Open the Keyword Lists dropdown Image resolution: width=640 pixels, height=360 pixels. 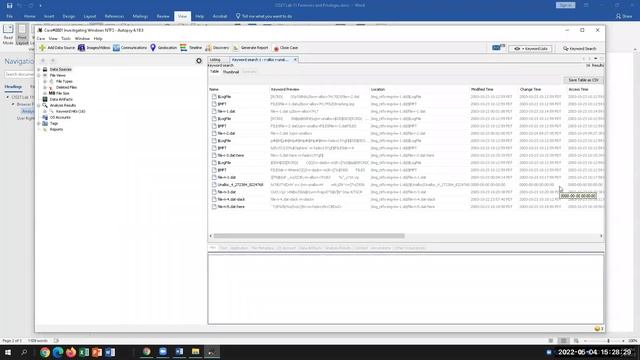pyautogui.click(x=530, y=49)
